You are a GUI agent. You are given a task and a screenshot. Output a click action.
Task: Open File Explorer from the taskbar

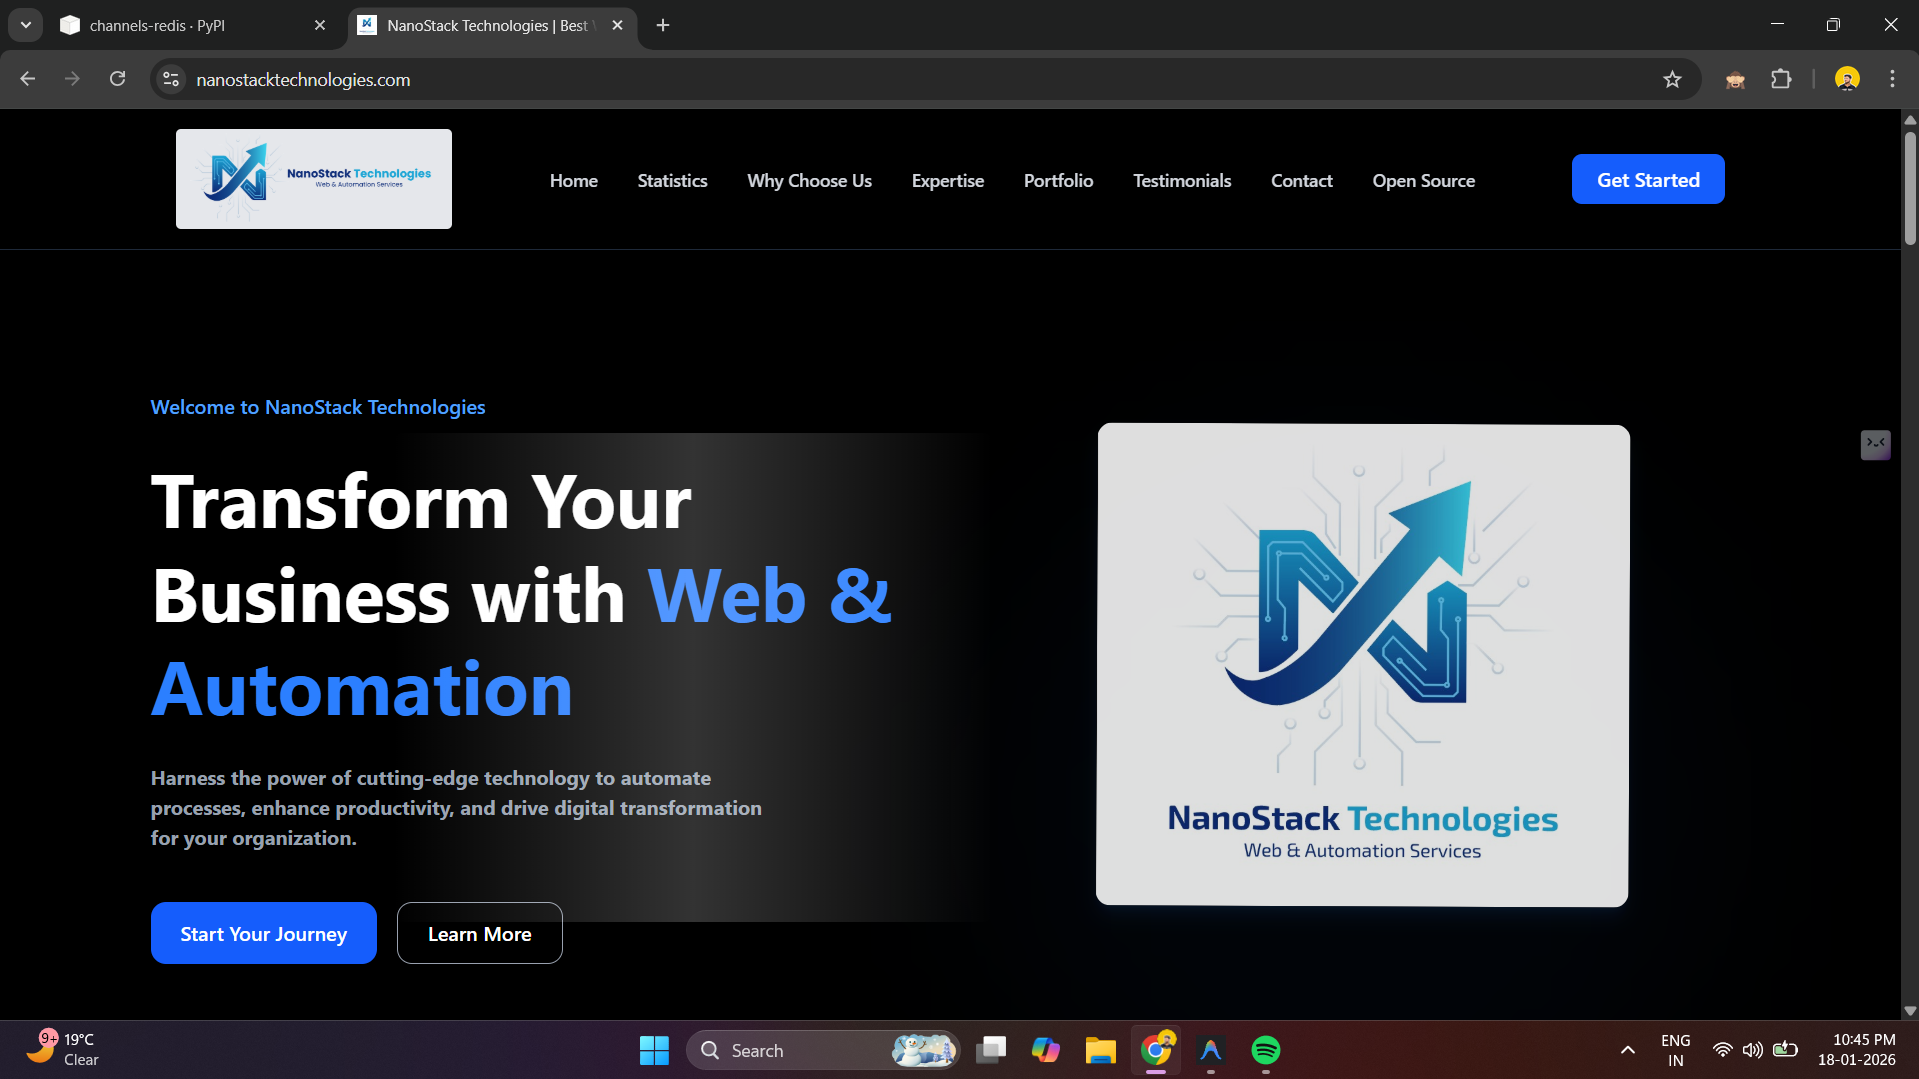(1100, 1050)
